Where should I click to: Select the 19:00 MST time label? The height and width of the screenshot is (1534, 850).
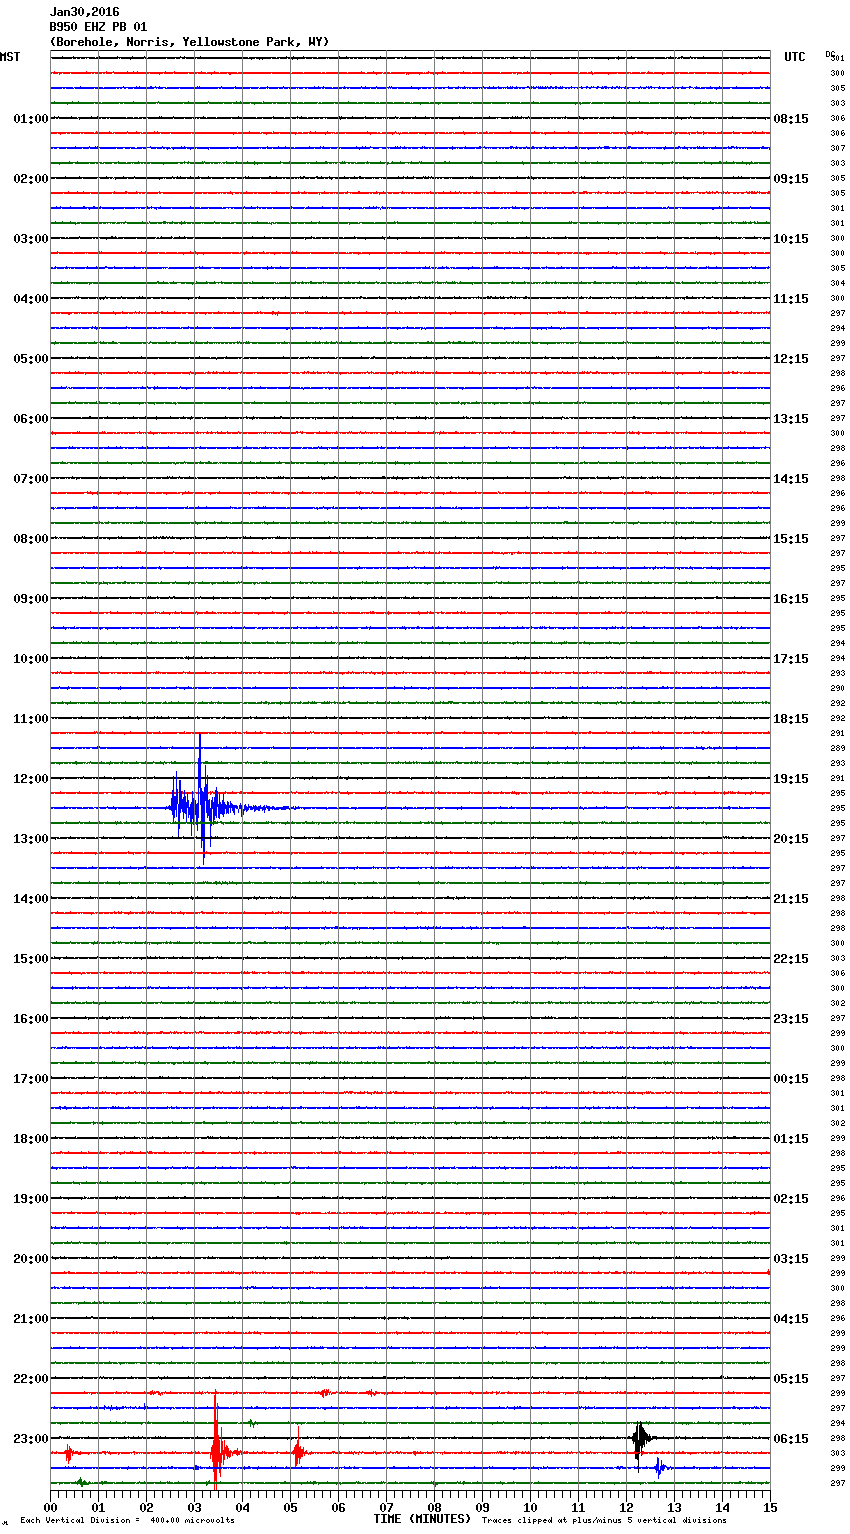[30, 1199]
